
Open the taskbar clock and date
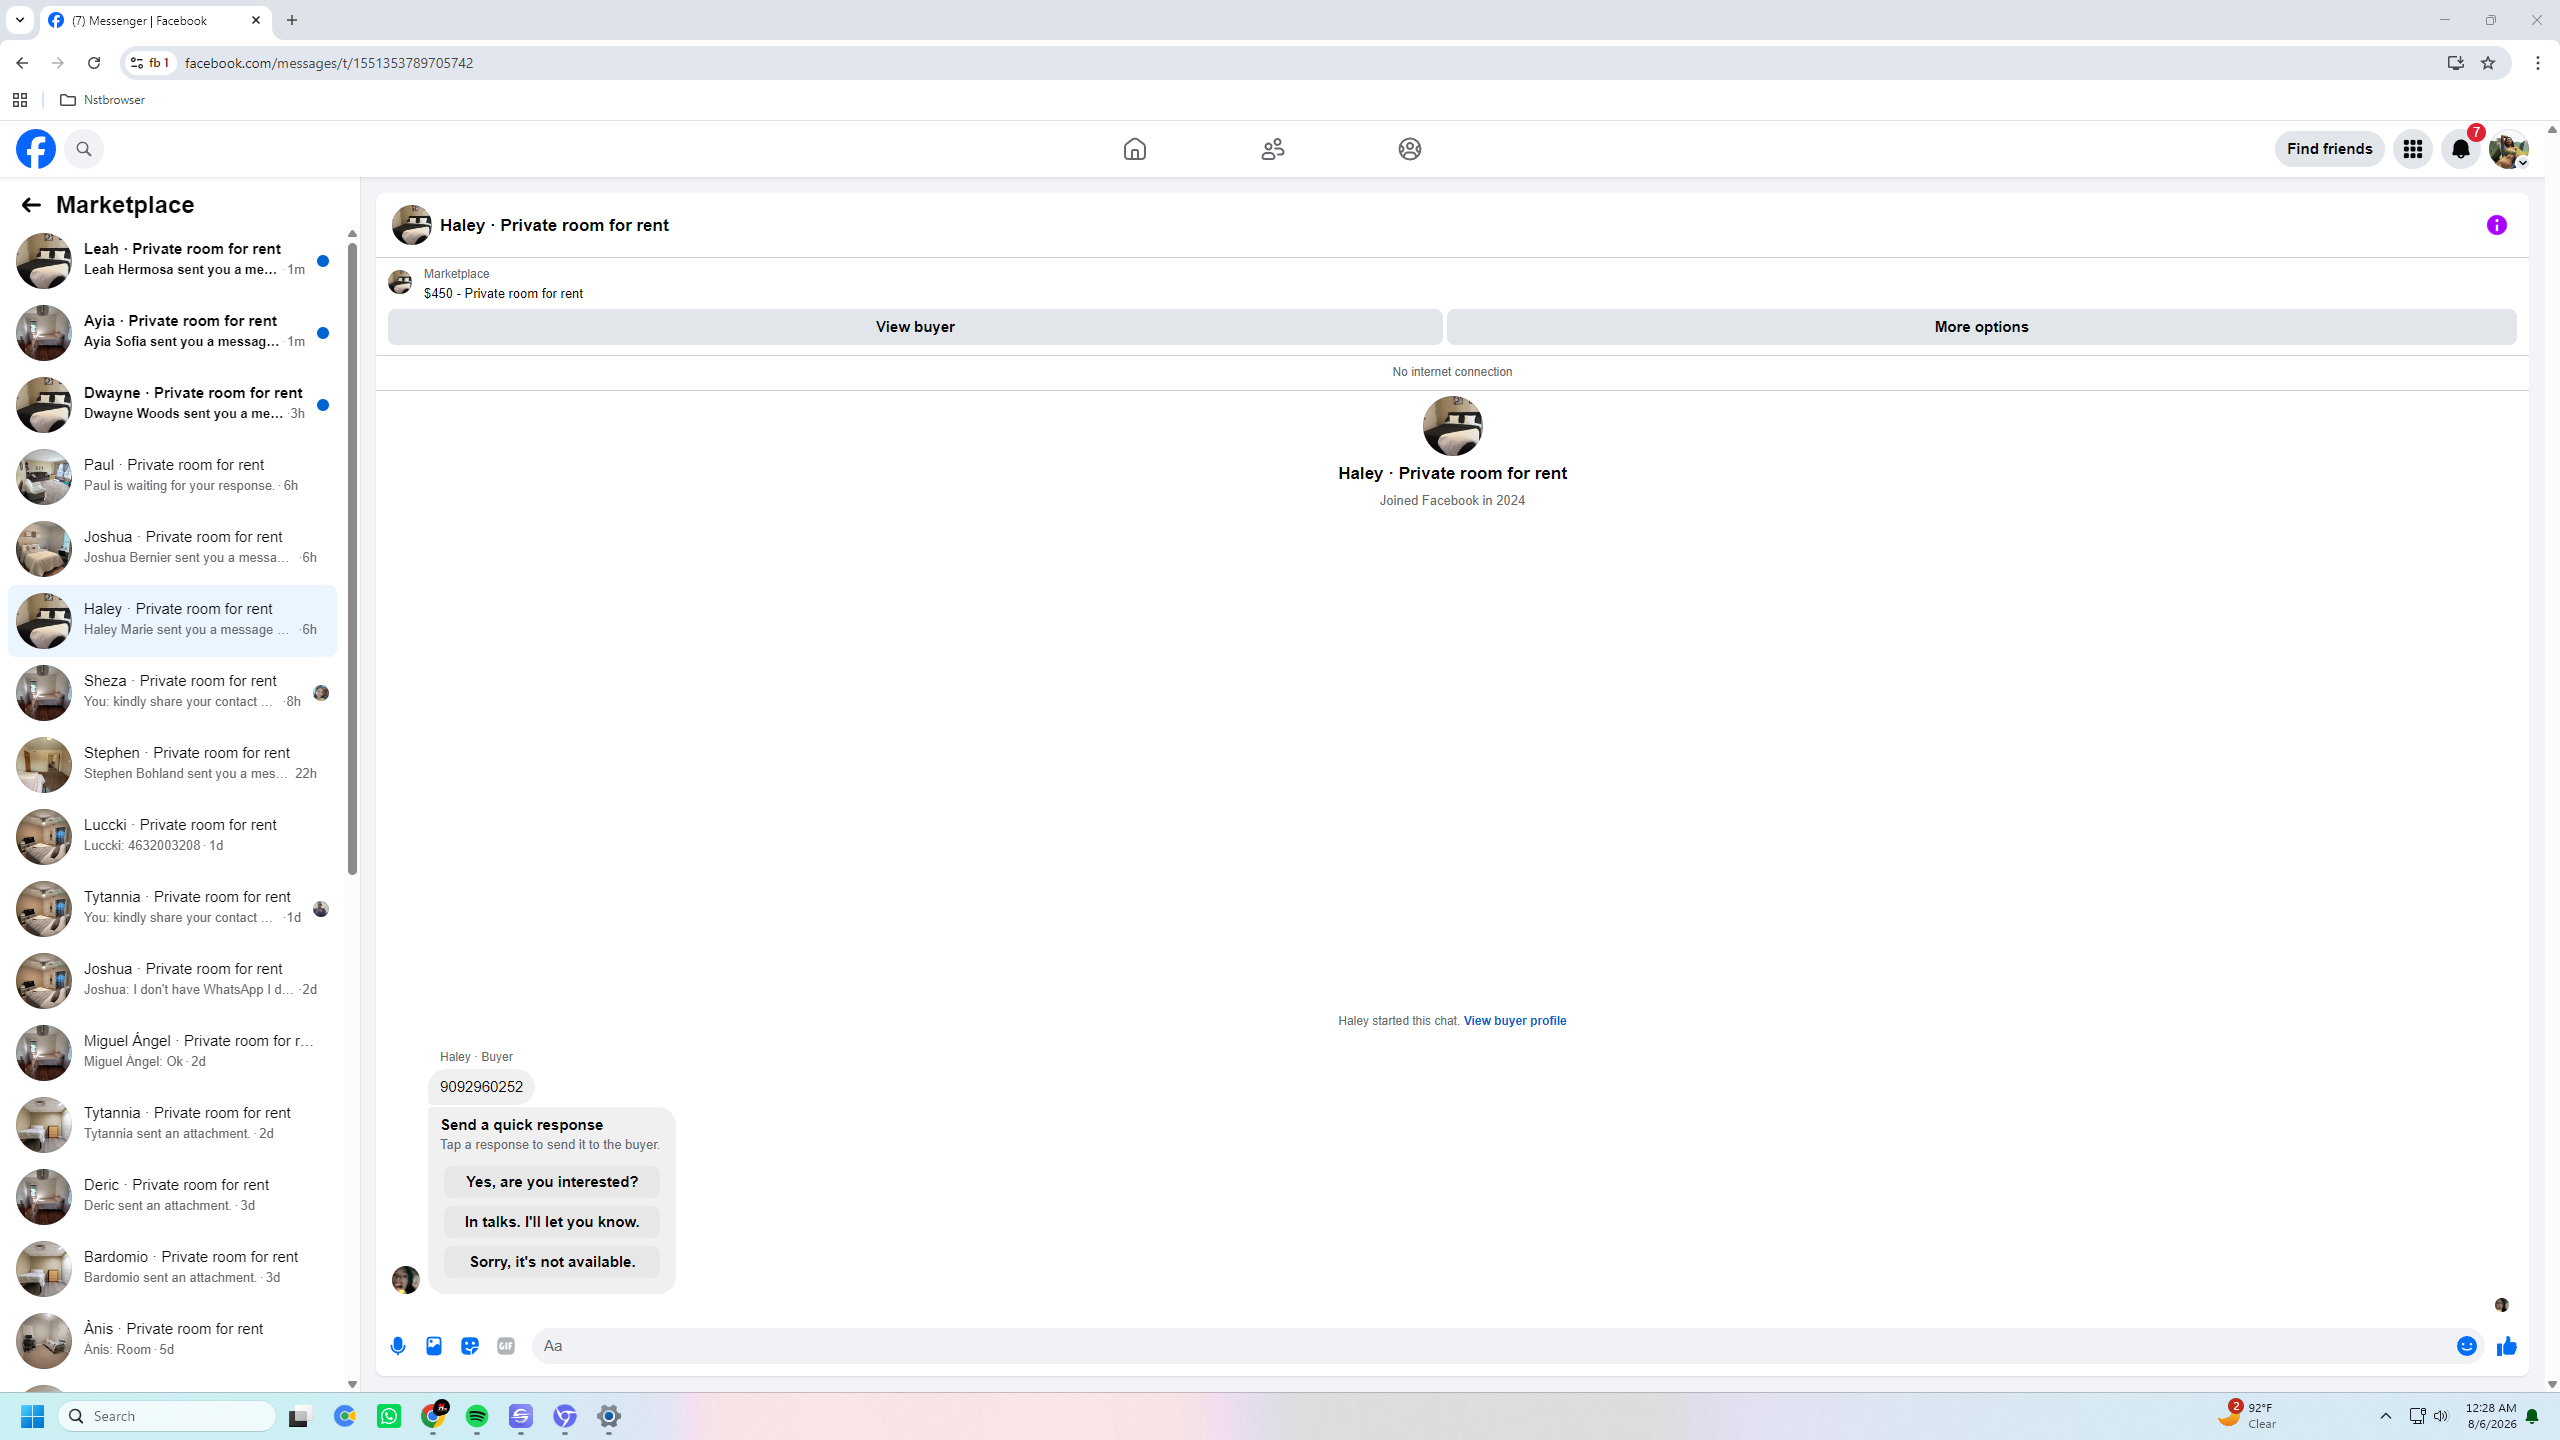click(x=2491, y=1416)
